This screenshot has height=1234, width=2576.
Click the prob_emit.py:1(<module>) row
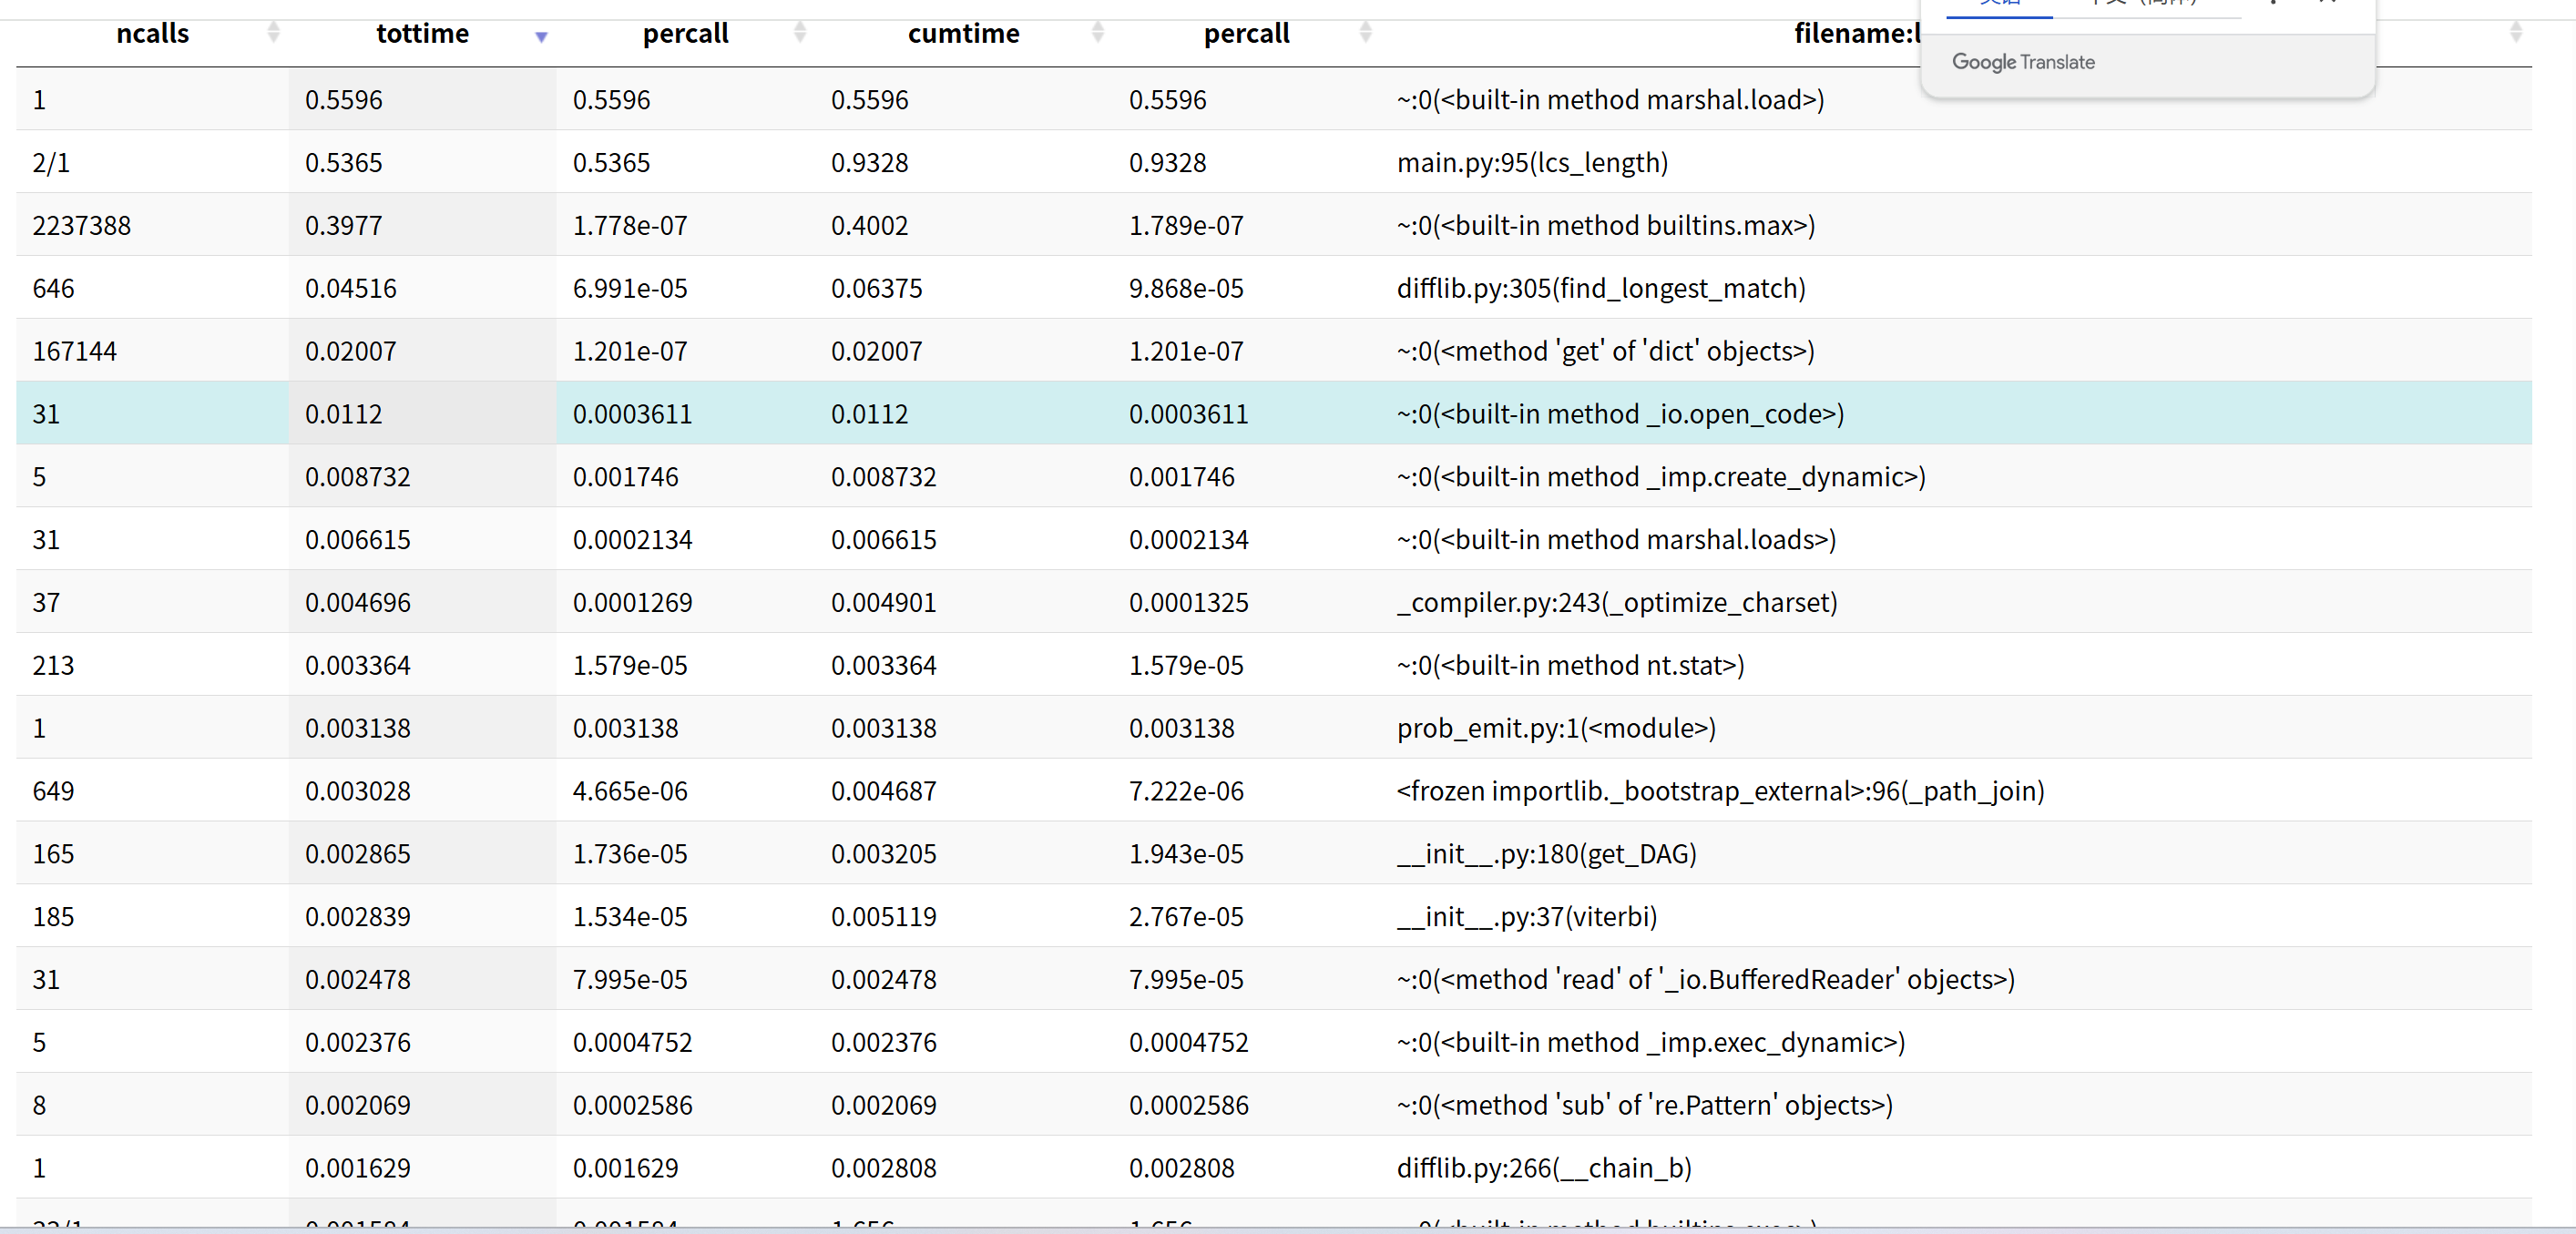1555,728
